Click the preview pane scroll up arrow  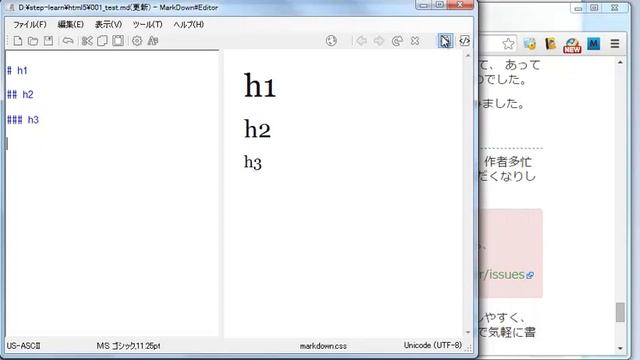468,56
